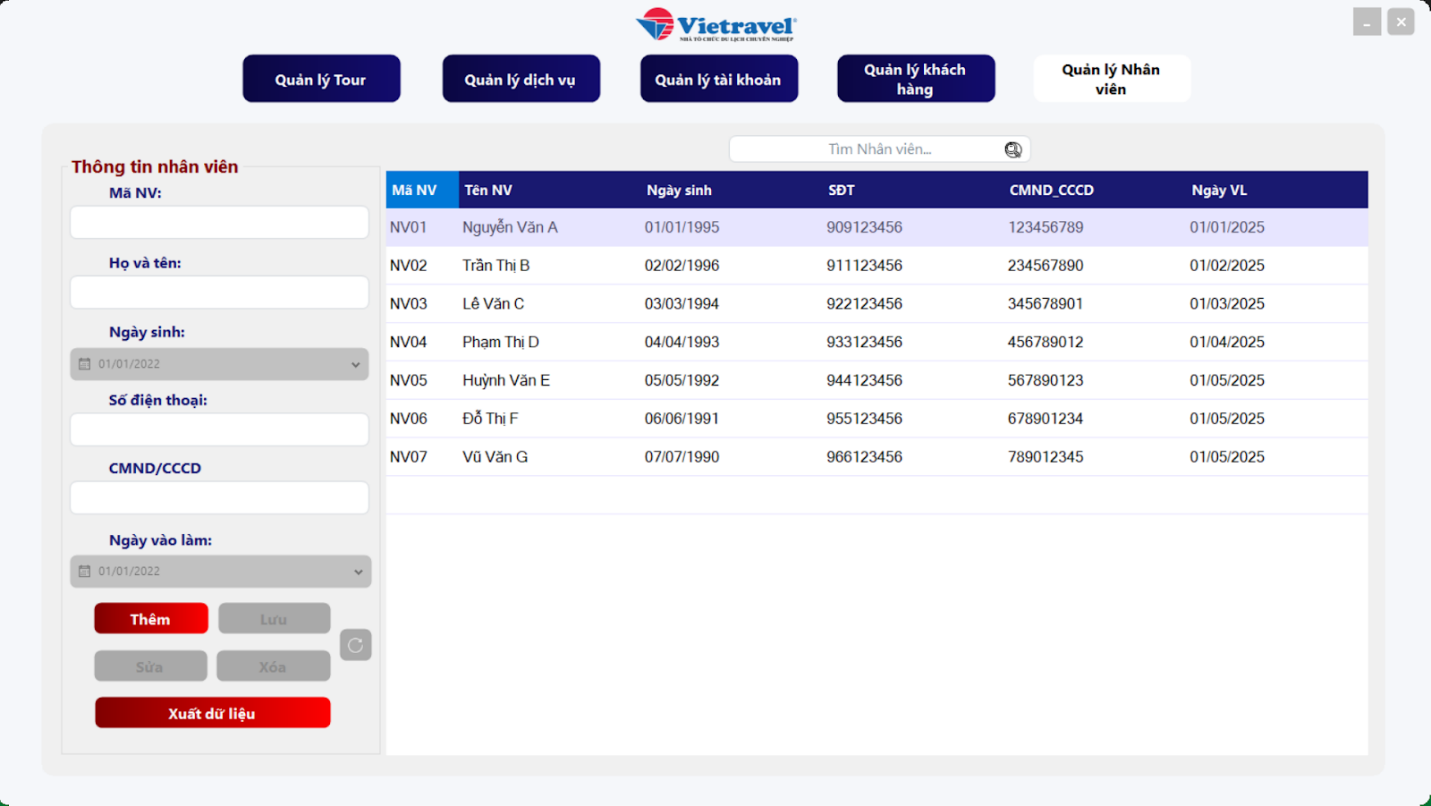This screenshot has width=1431, height=806.
Task: Click start date 01/02/2025
Action: (x=1227, y=266)
